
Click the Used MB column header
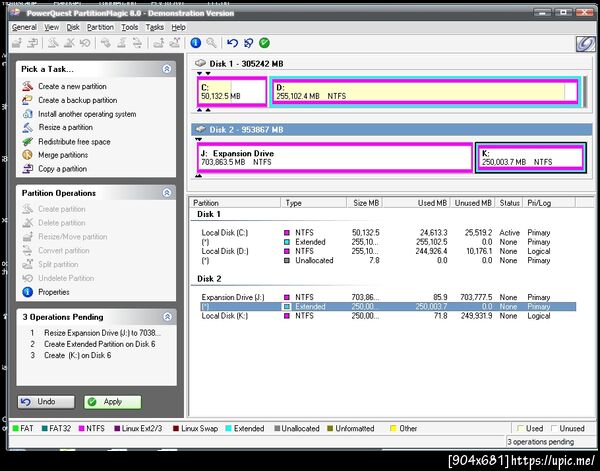416,203
